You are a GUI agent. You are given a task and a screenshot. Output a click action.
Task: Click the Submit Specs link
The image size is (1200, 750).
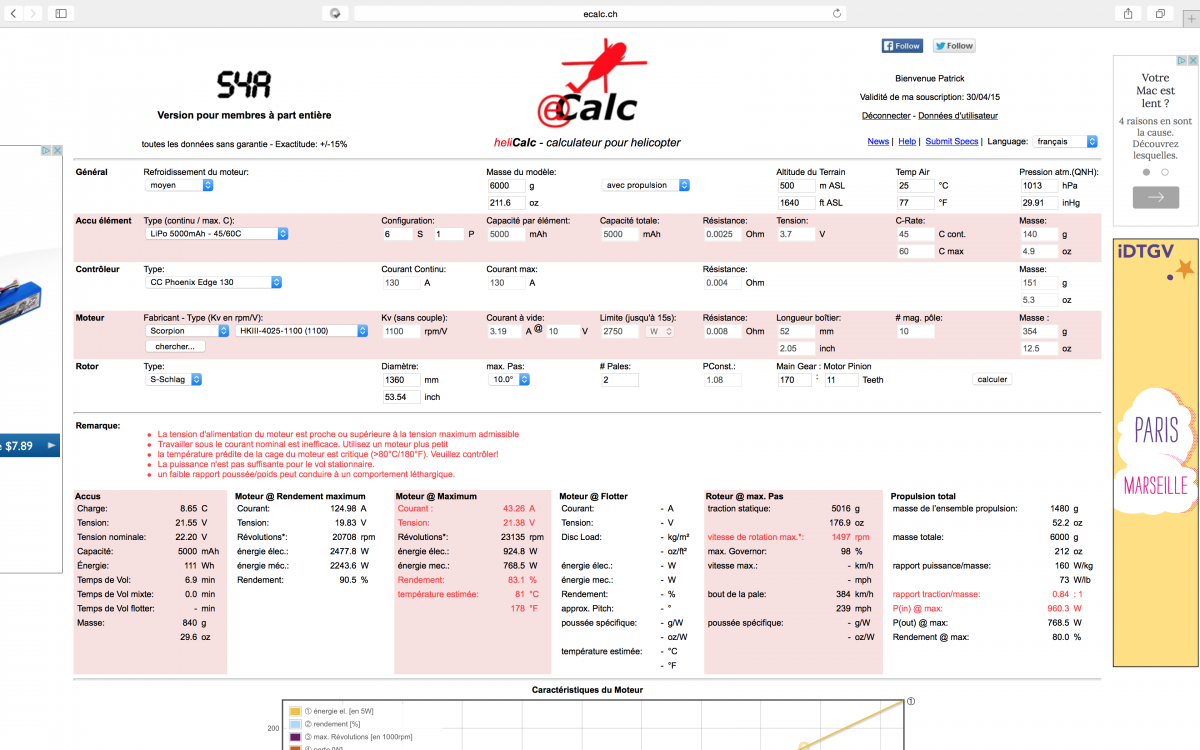[952, 142]
